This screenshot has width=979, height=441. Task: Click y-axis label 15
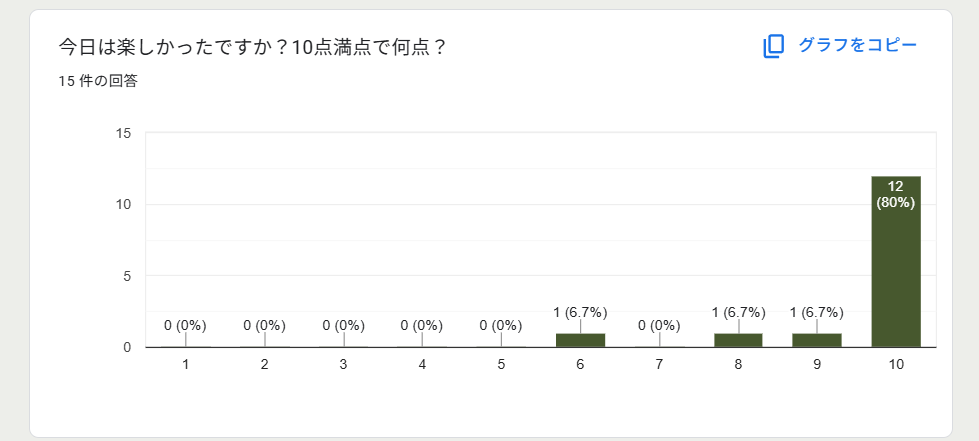[123, 134]
